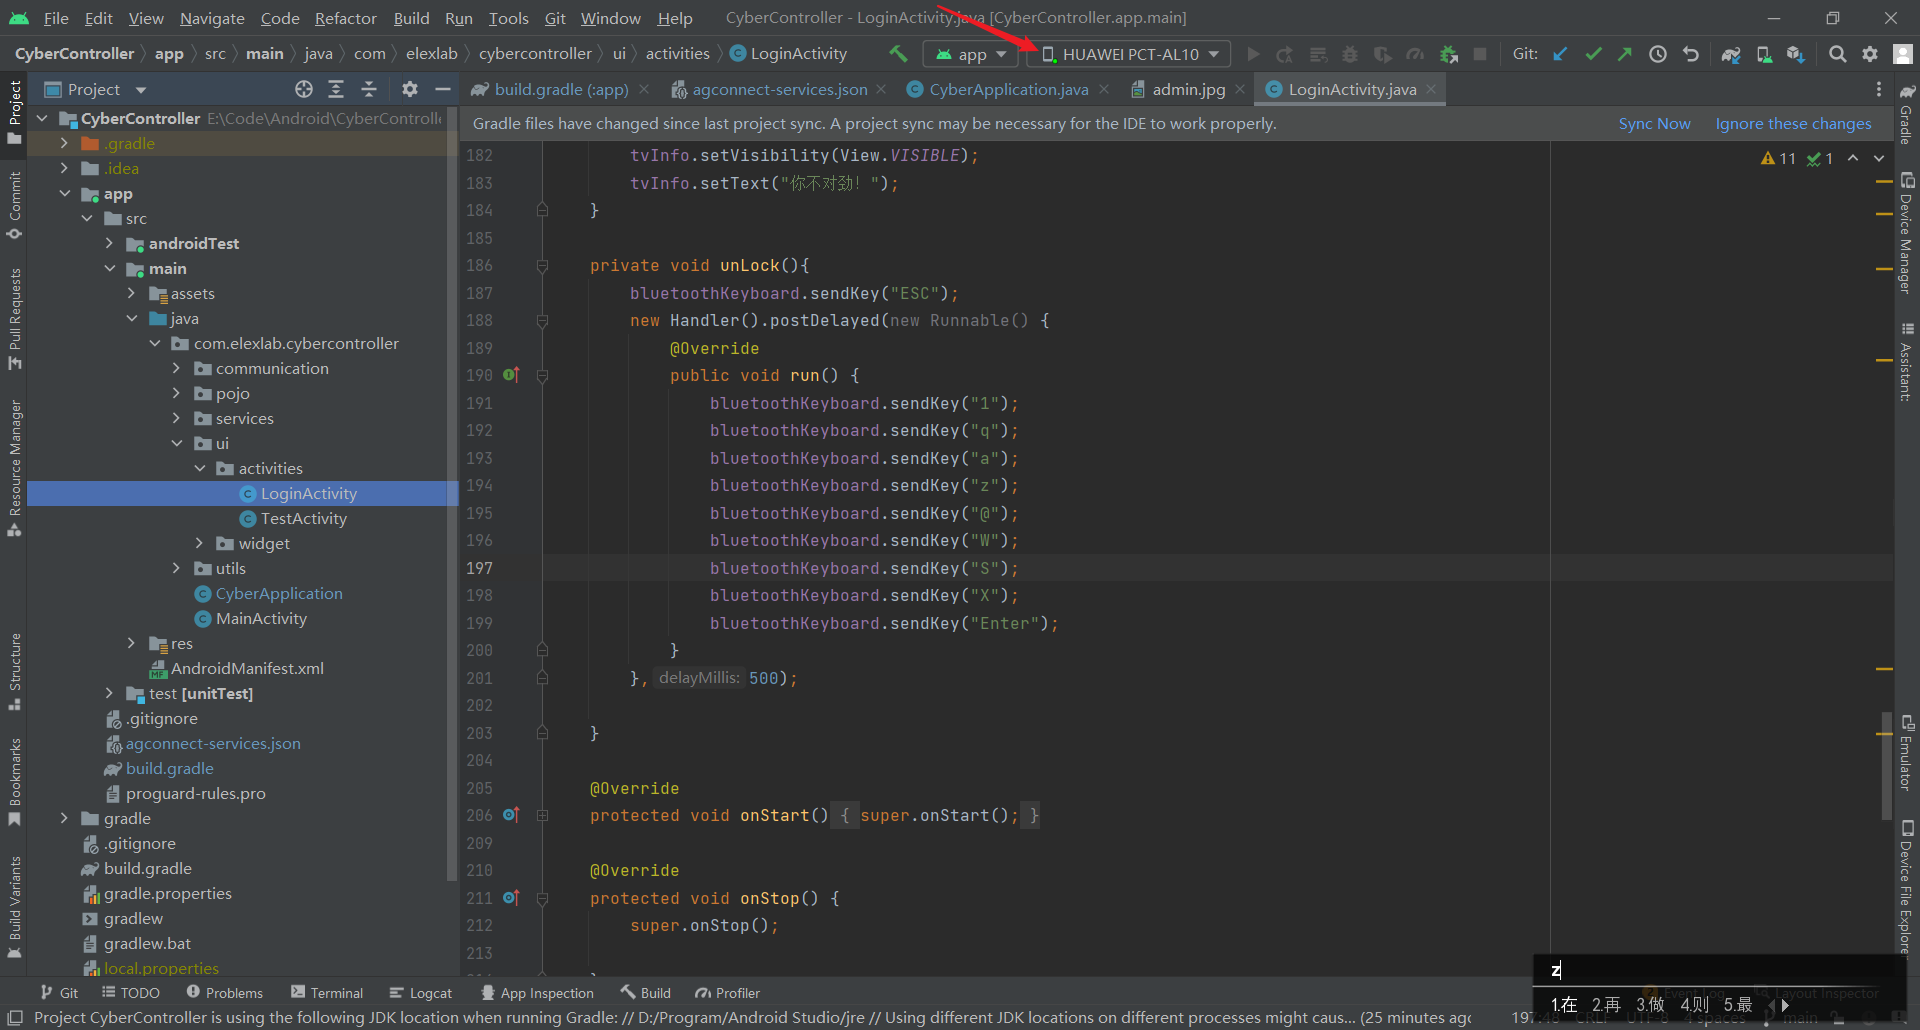The width and height of the screenshot is (1920, 1030).
Task: Click the warnings count indicator
Action: pyautogui.click(x=1779, y=158)
